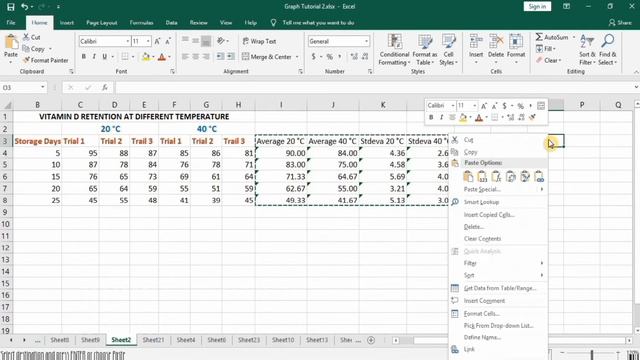This screenshot has width=640, height=360.
Task: Click Insert cells icon in ribbon
Action: 476,42
